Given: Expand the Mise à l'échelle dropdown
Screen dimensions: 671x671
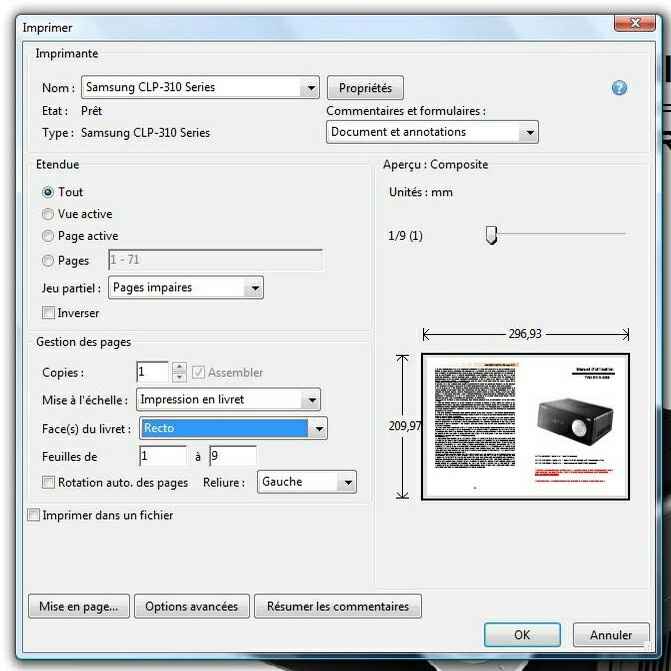Looking at the screenshot, I should (x=228, y=400).
